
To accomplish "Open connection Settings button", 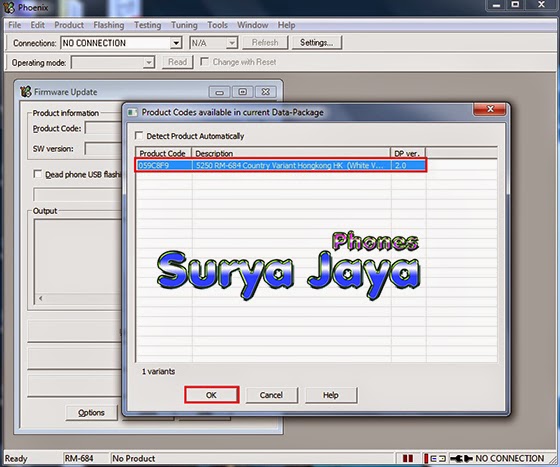I will tap(316, 42).
